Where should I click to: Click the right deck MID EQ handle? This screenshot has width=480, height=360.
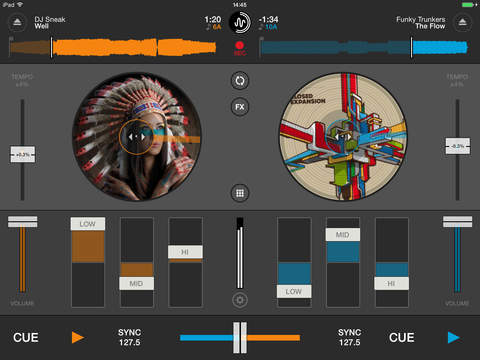click(x=343, y=235)
